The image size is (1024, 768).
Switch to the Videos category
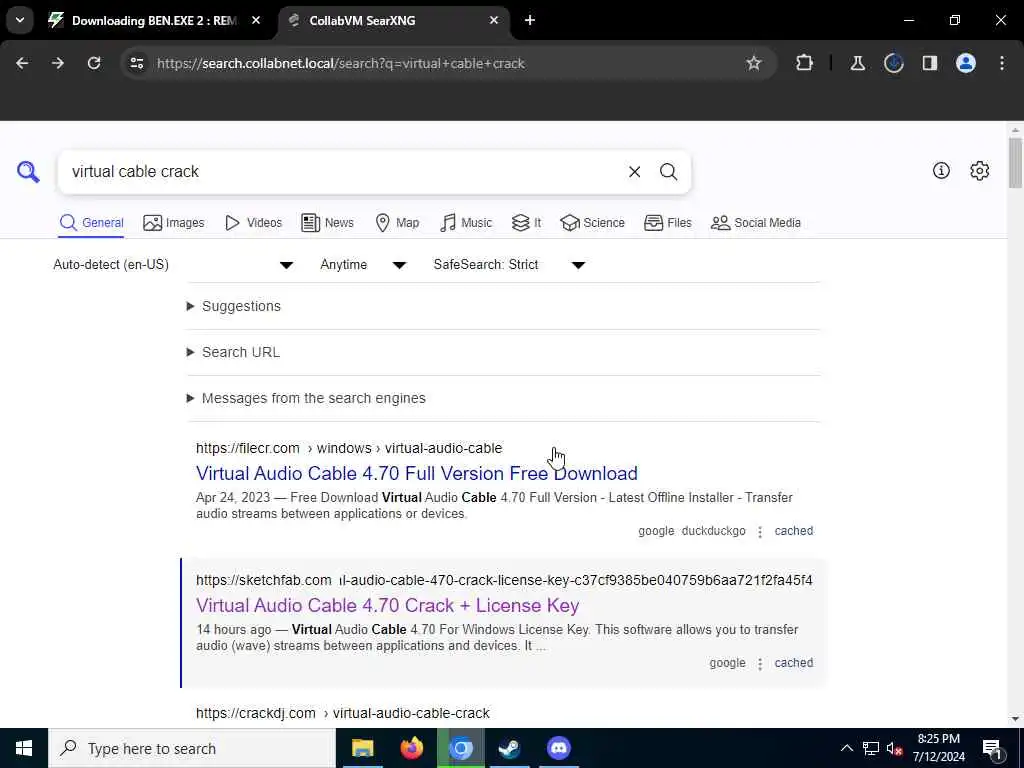coord(253,223)
